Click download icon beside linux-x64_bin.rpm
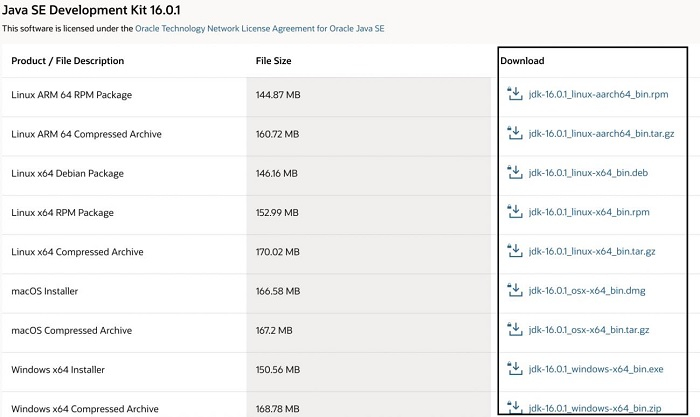This screenshot has height=417, width=700. point(515,212)
